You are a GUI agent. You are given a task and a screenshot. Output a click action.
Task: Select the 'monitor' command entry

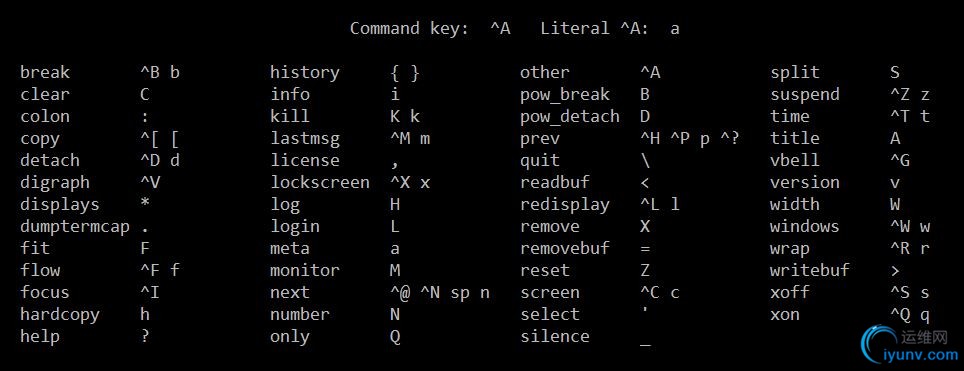click(305, 271)
